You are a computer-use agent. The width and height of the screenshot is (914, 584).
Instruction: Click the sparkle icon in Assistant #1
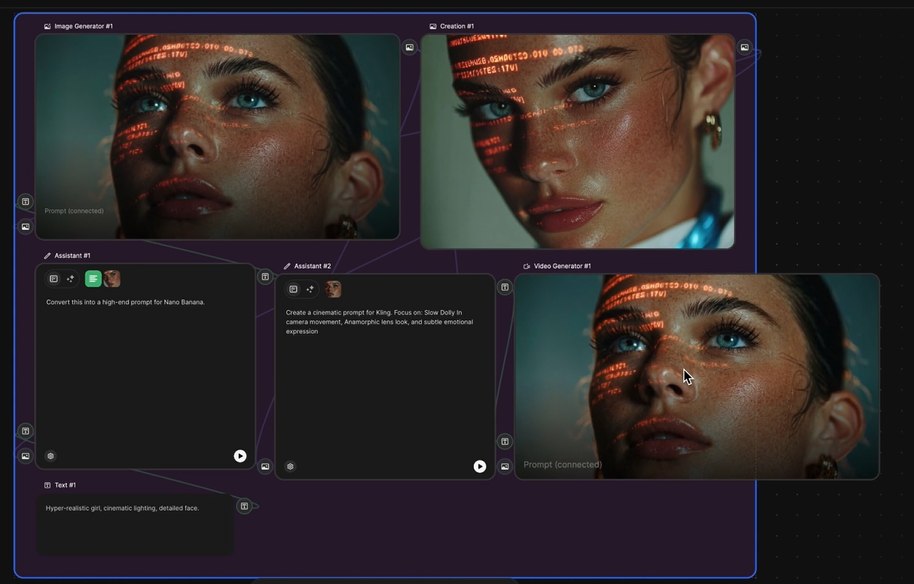71,279
